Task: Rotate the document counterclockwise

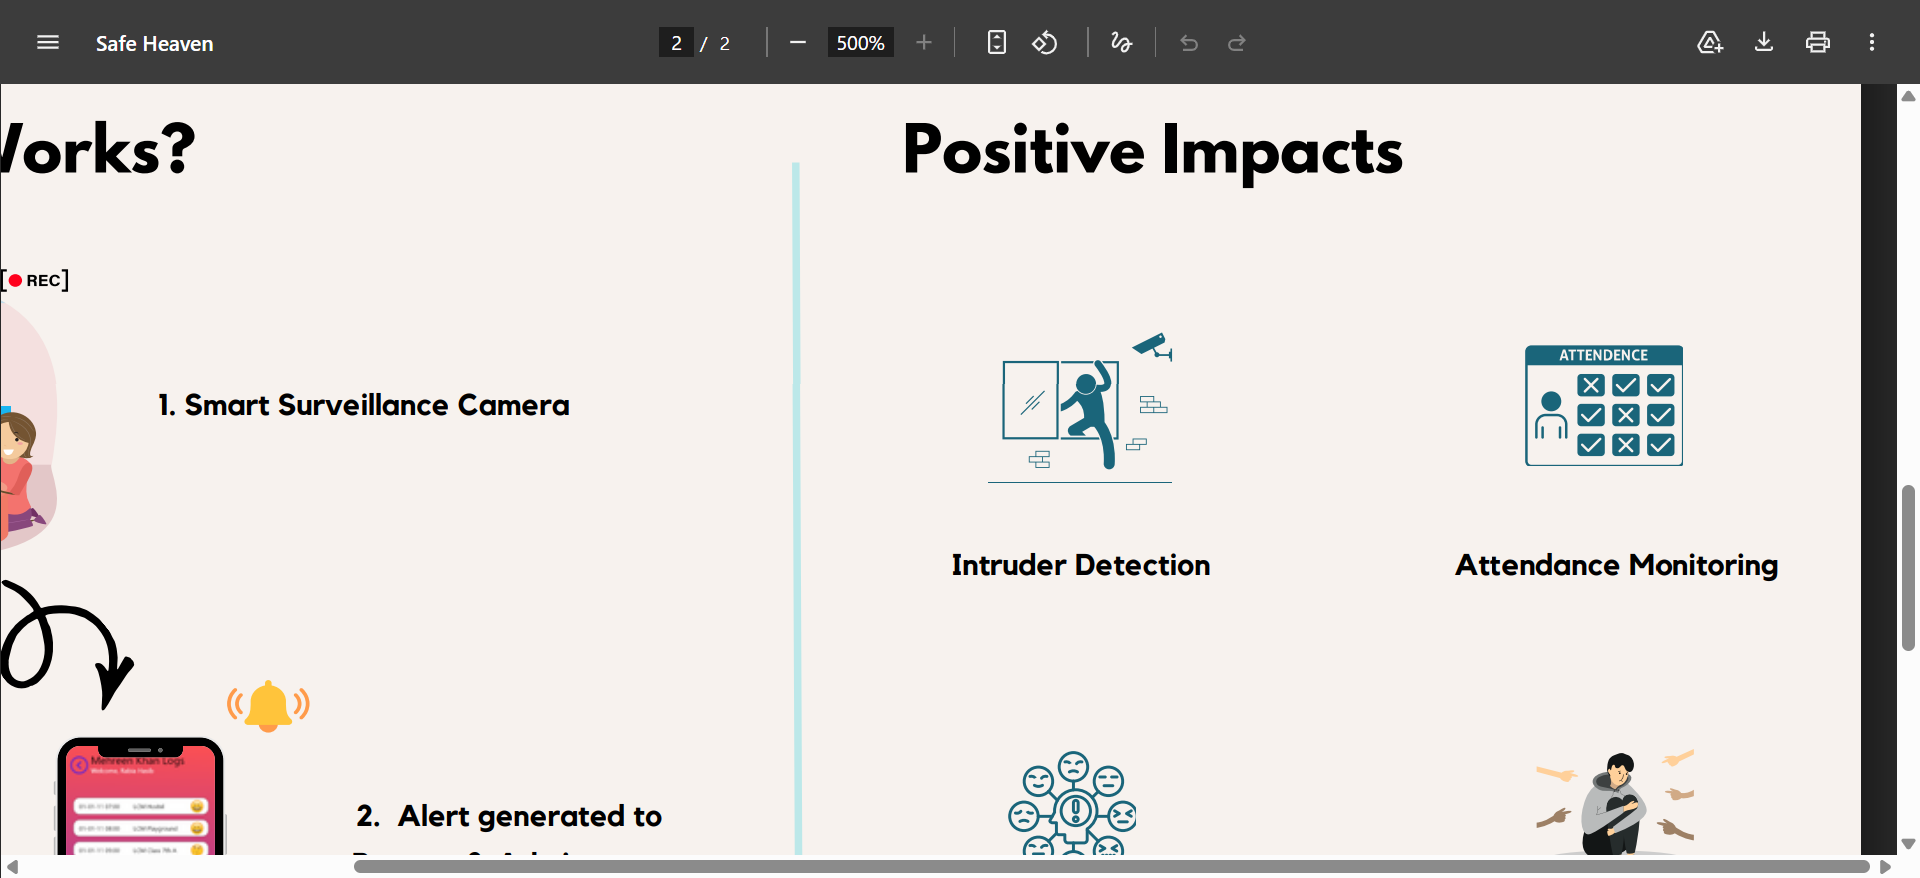Action: pos(1045,42)
